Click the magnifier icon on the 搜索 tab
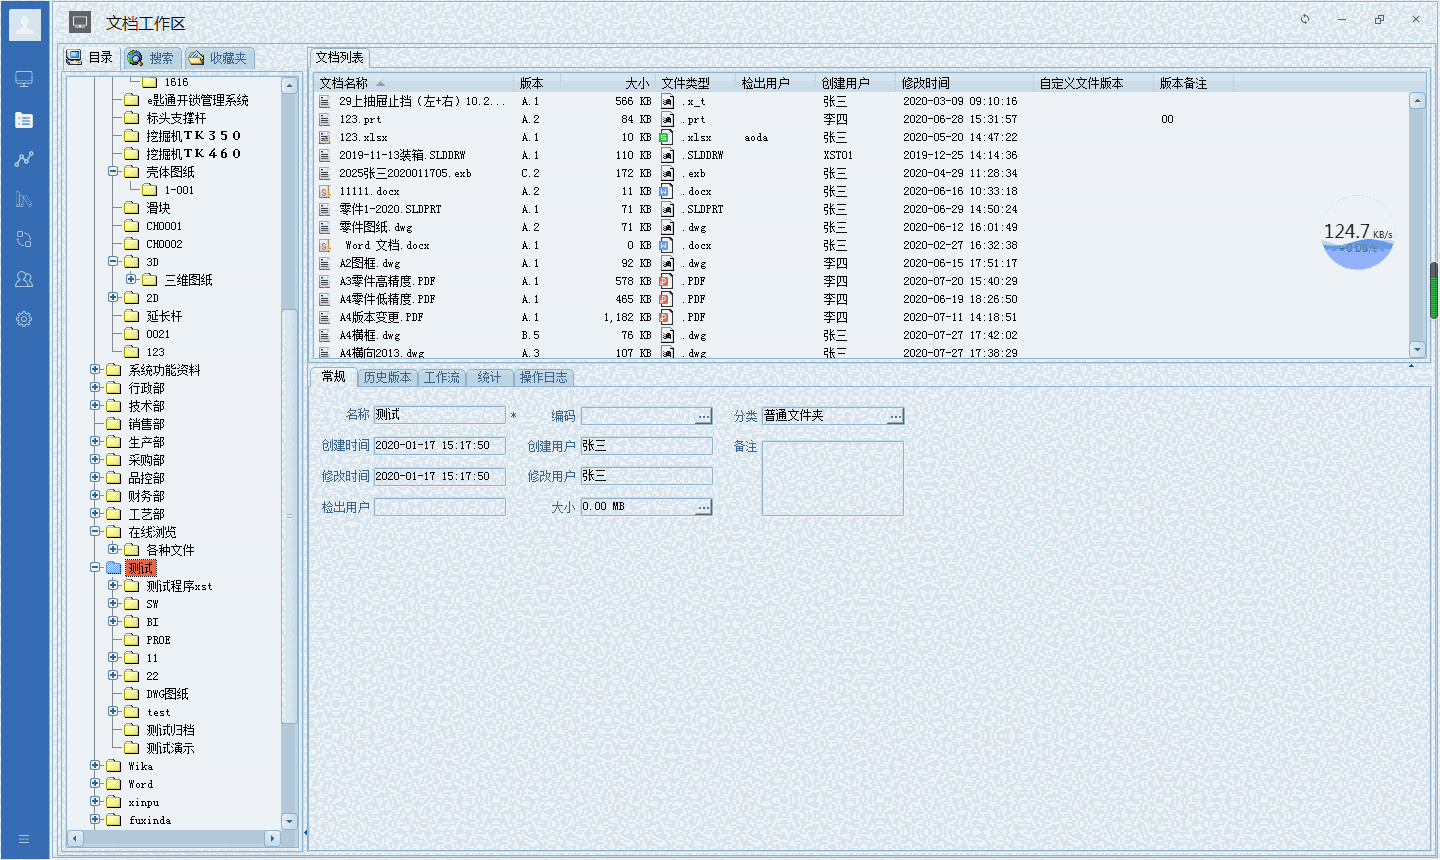 [x=135, y=57]
